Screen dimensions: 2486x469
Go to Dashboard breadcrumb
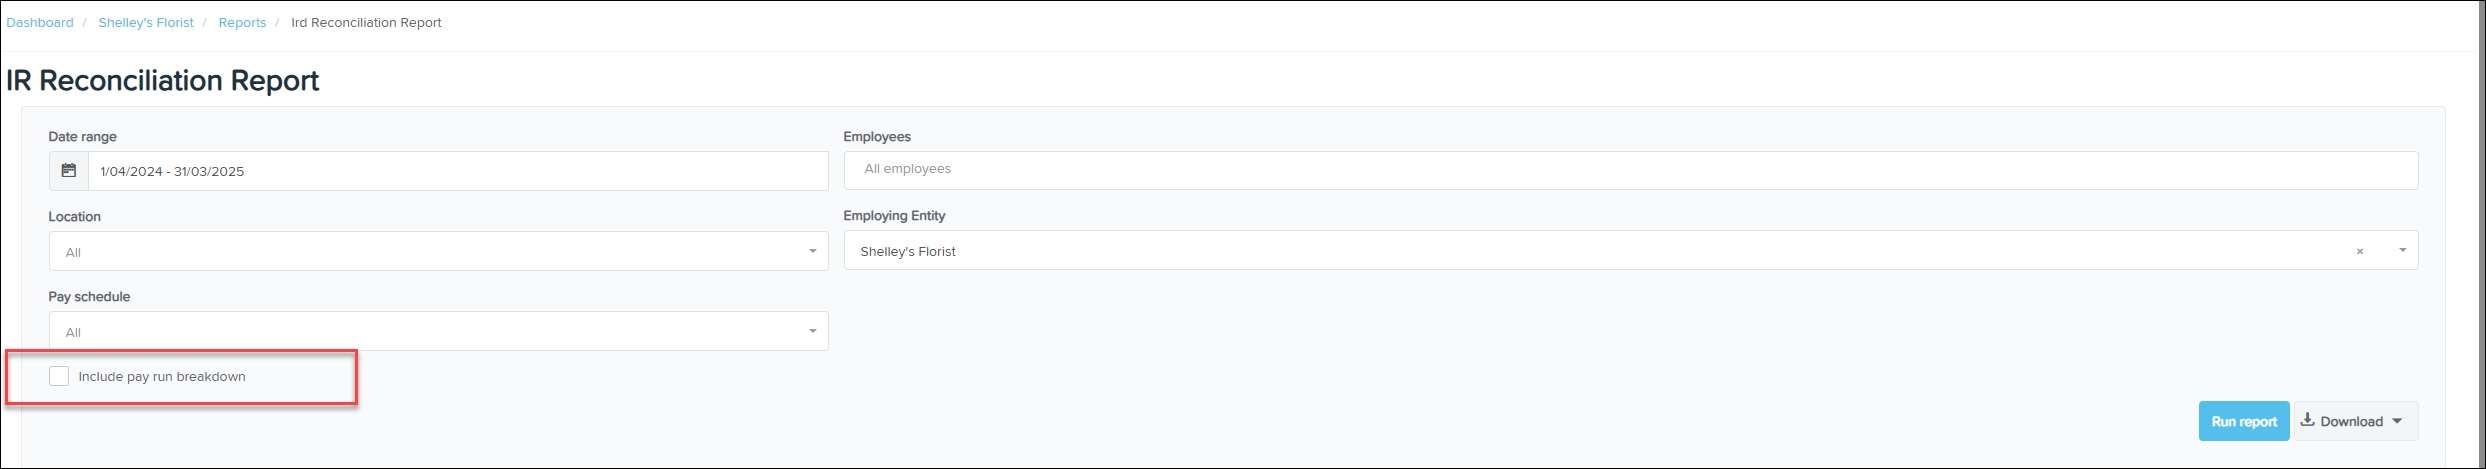point(40,23)
